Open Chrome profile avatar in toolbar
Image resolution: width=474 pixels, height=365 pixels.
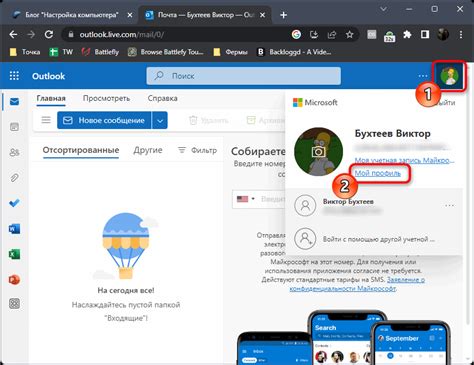tap(443, 34)
